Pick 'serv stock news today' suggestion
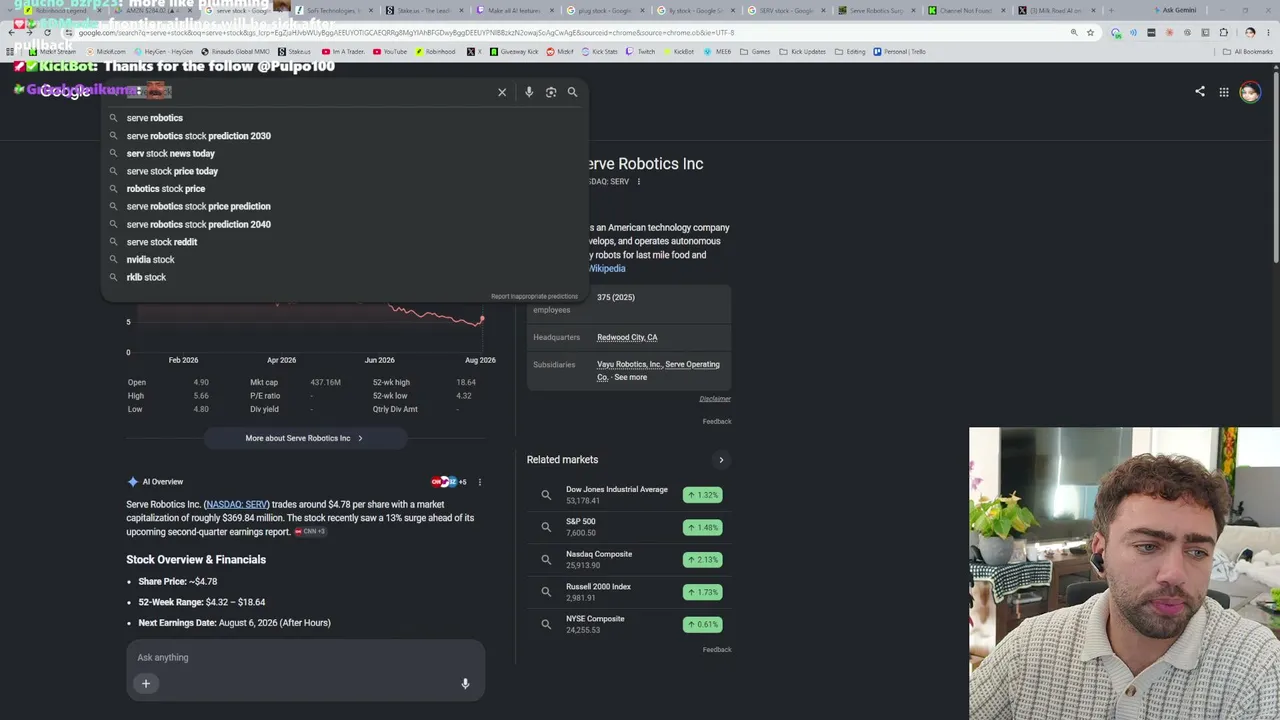1280x720 pixels. (344, 154)
